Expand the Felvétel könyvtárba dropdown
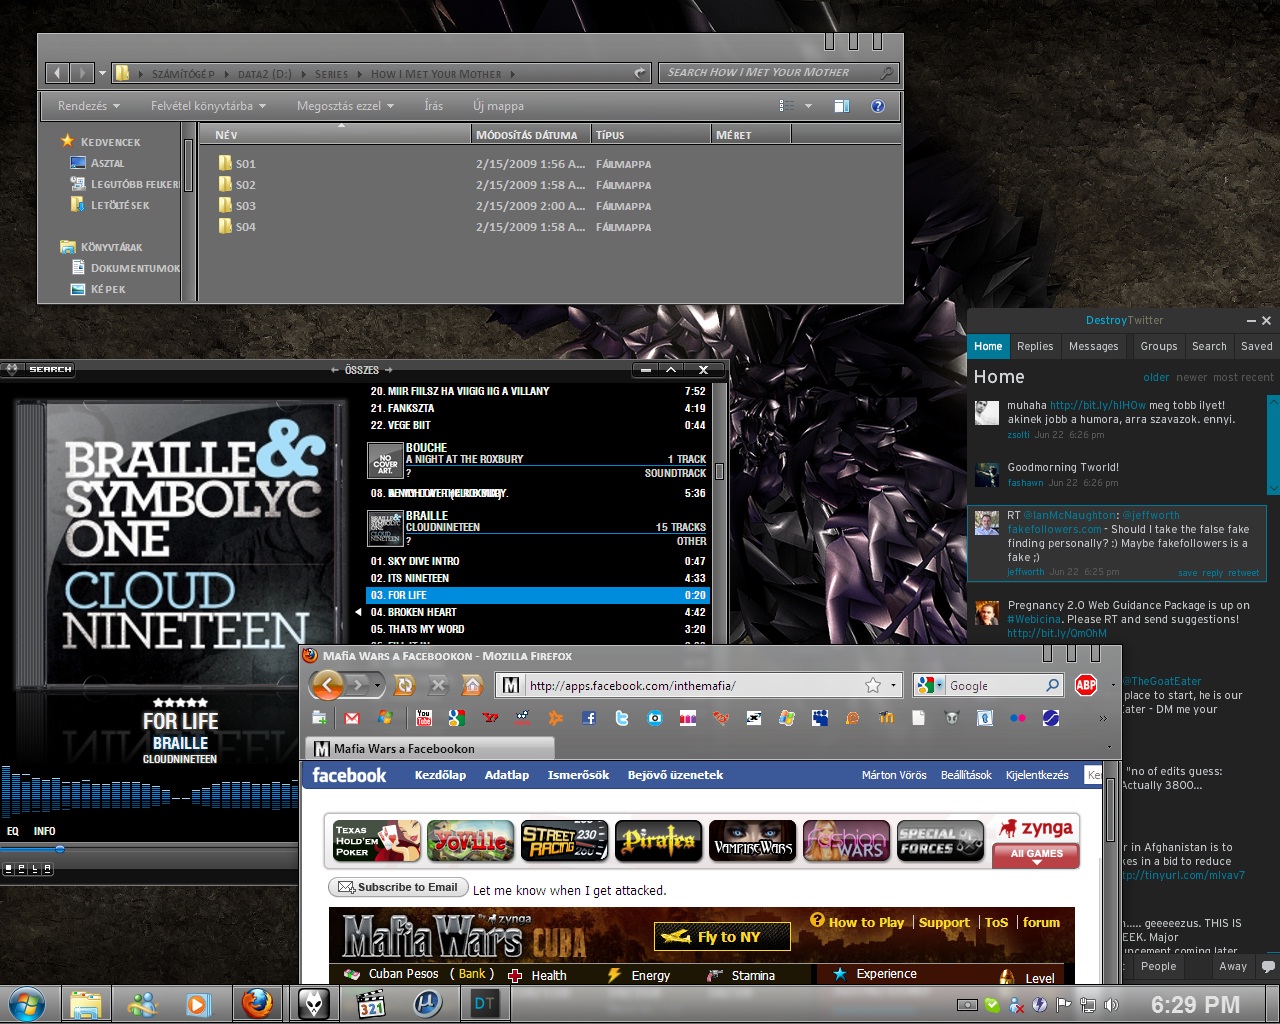 click(208, 106)
